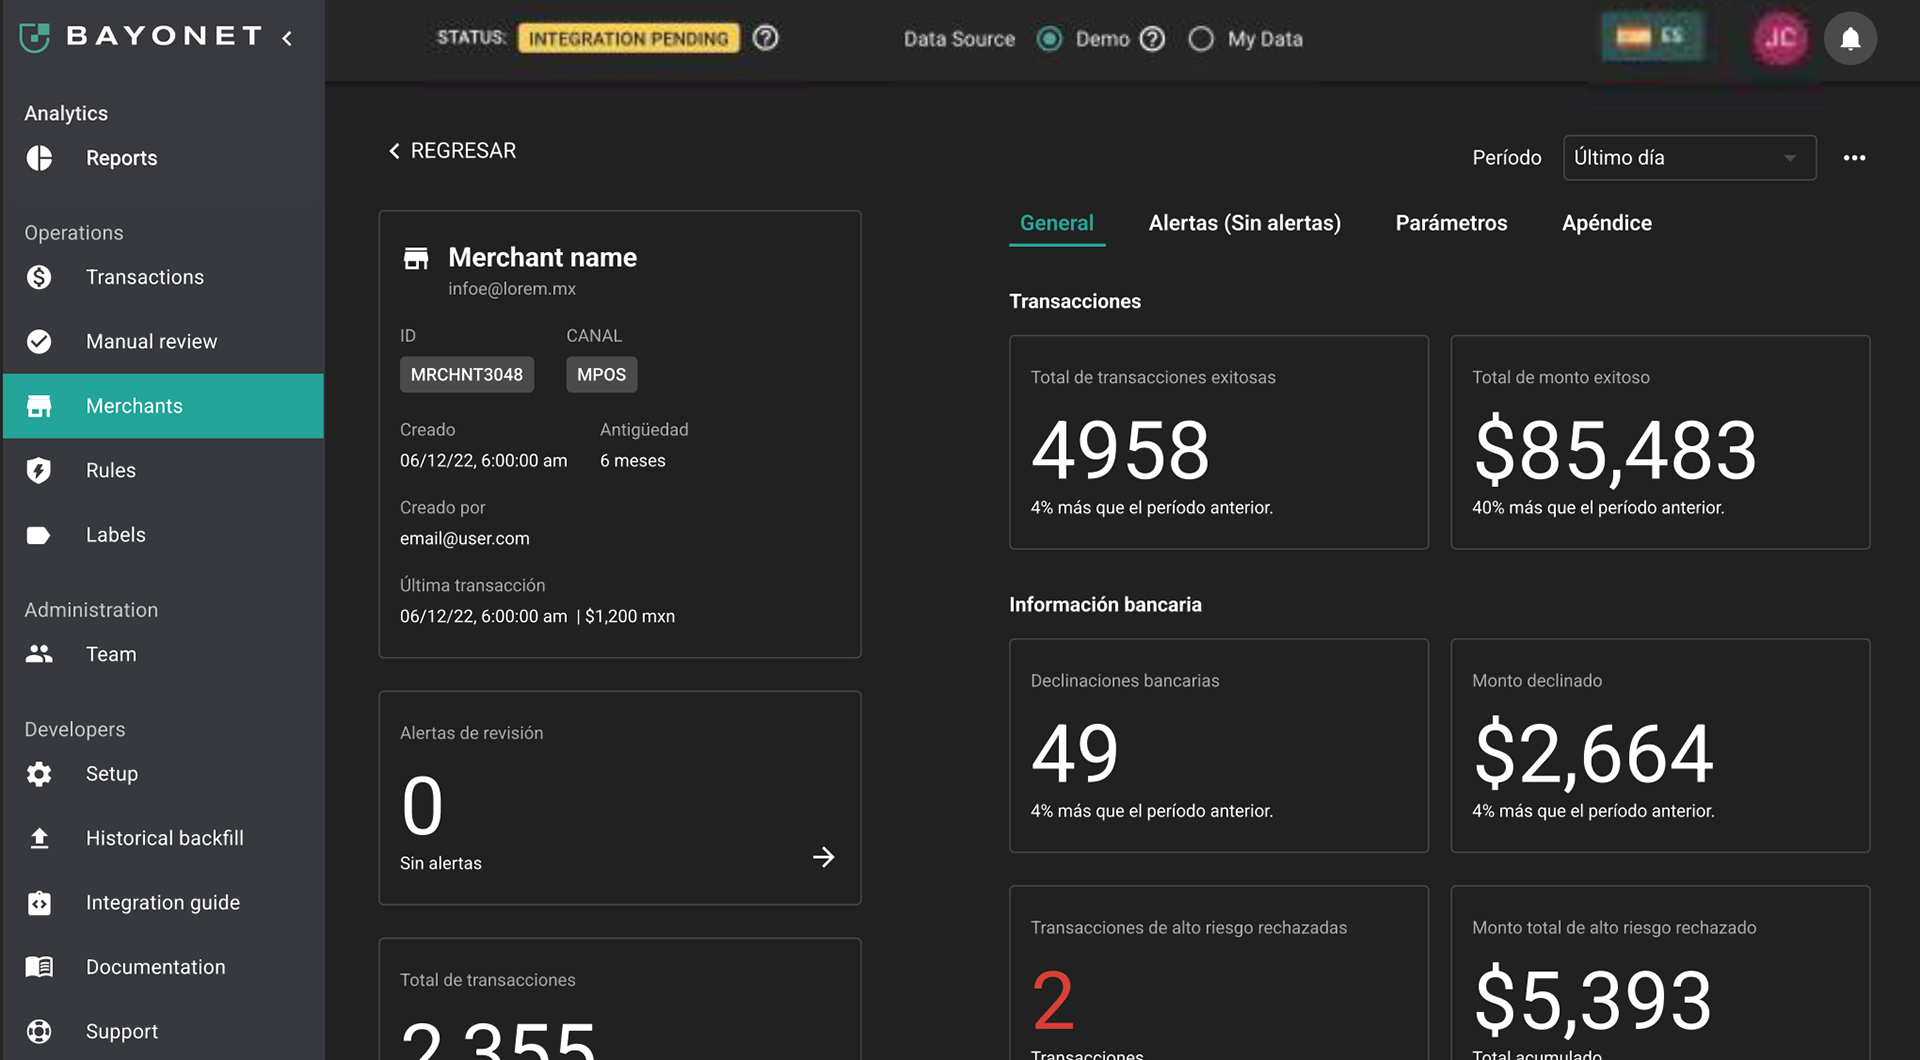The image size is (1920, 1060).
Task: Select the Demo data source radio
Action: (1049, 39)
